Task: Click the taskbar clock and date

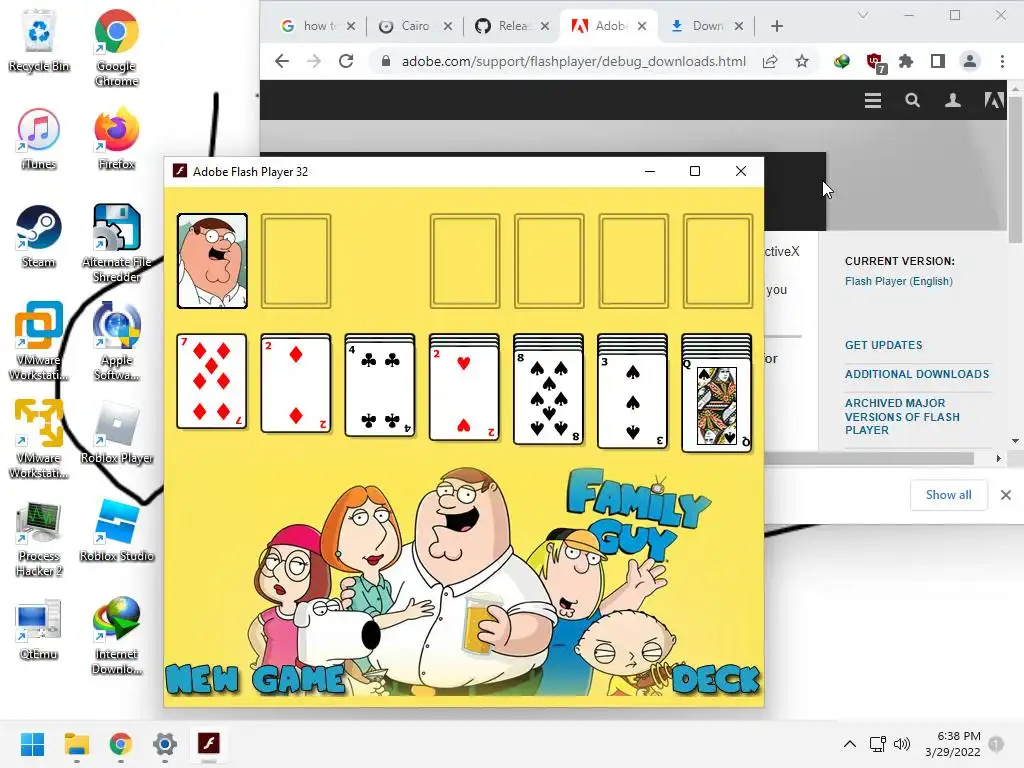Action: (x=952, y=744)
